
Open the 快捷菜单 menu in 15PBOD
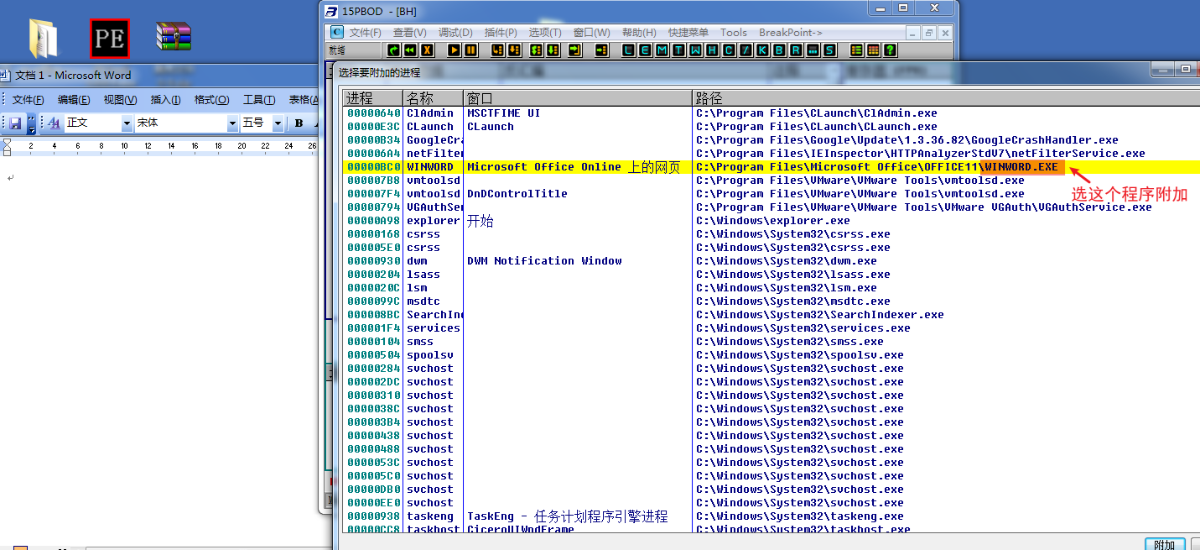[x=687, y=32]
